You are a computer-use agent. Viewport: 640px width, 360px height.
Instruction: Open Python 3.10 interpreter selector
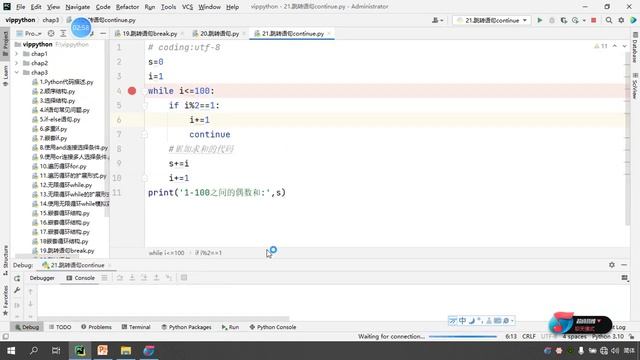pos(608,336)
